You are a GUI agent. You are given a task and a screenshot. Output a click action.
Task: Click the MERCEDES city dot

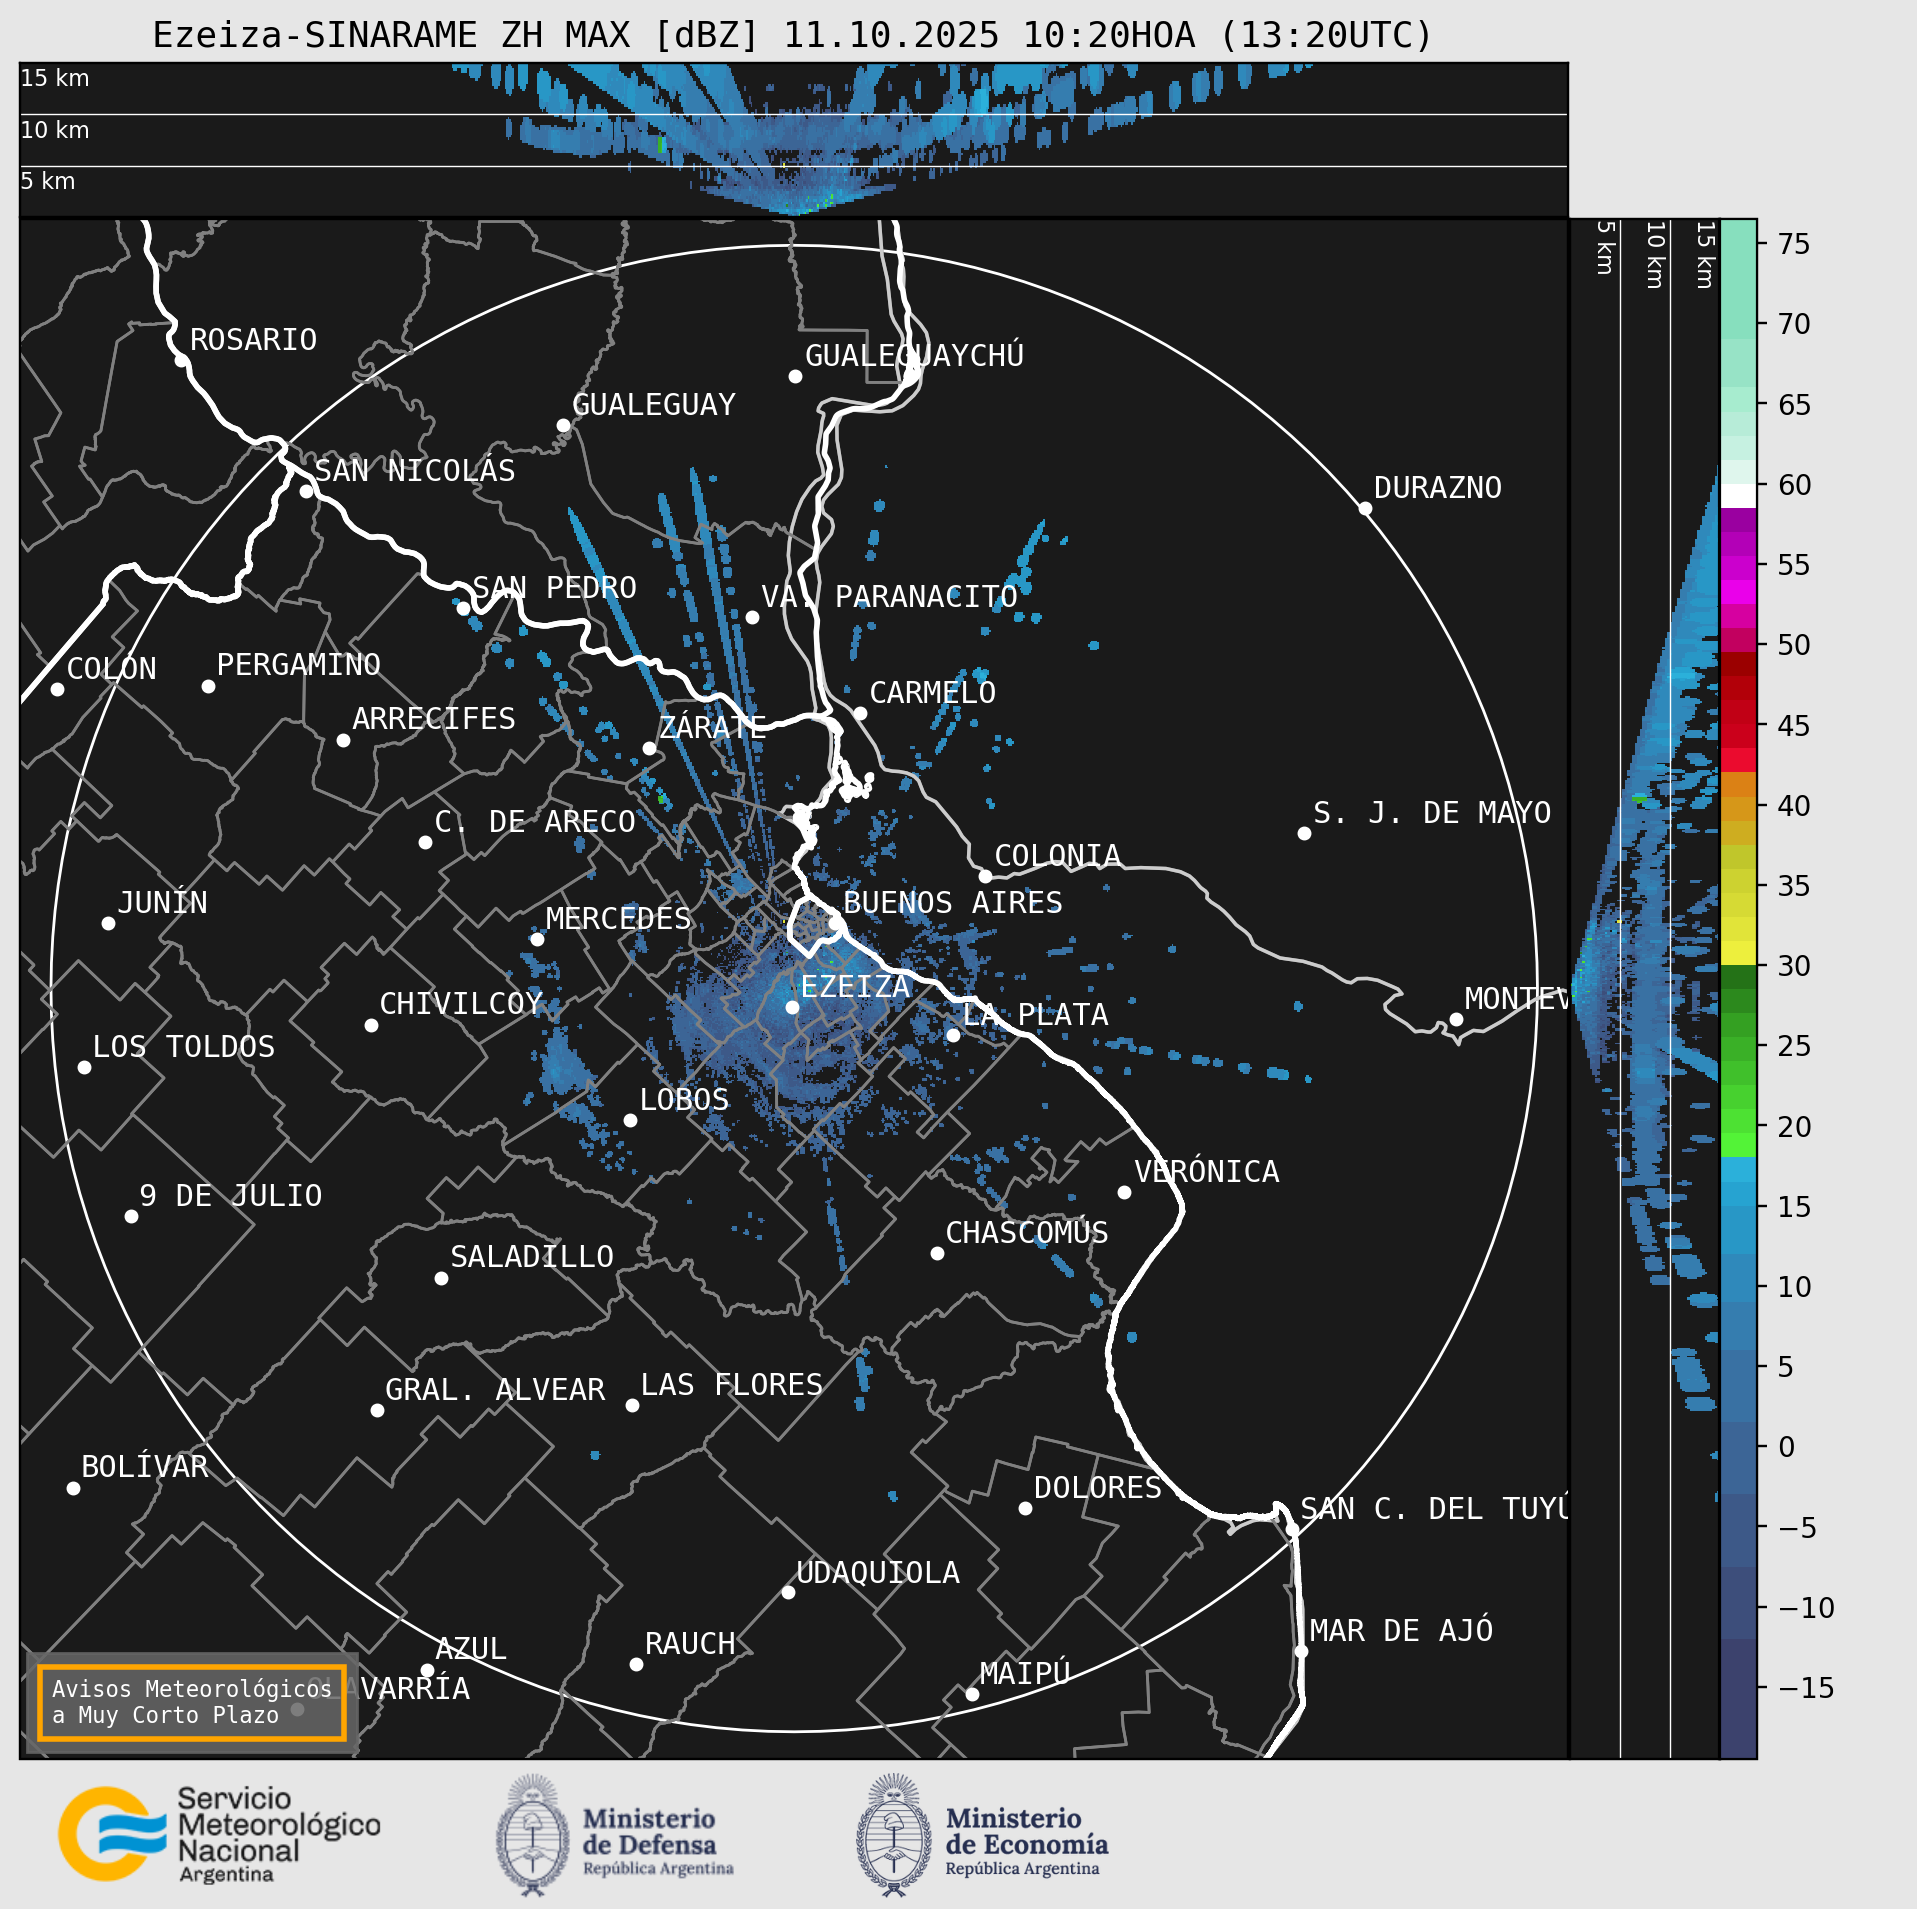click(x=537, y=939)
